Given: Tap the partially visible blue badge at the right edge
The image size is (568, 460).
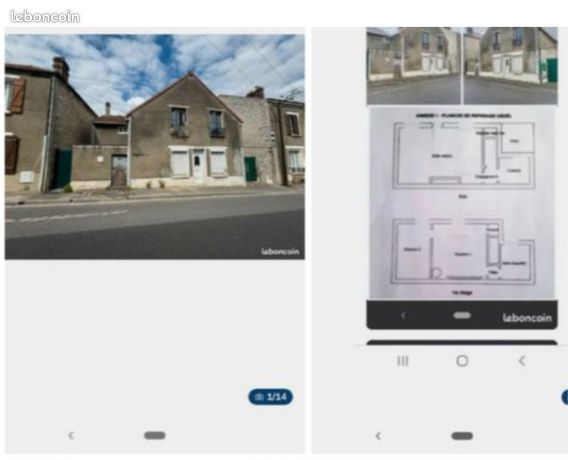Looking at the screenshot, I should point(565,397).
